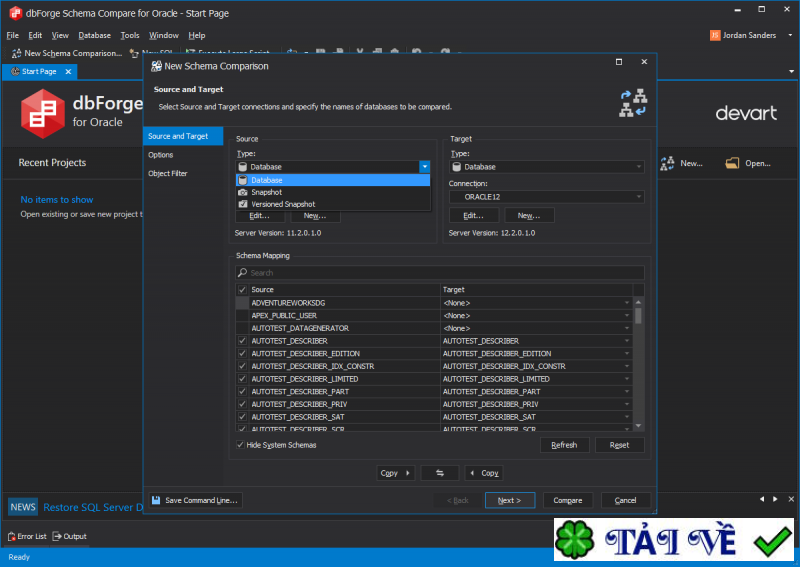Click the swap source and target icon button
The width and height of the screenshot is (800, 567).
click(x=439, y=473)
